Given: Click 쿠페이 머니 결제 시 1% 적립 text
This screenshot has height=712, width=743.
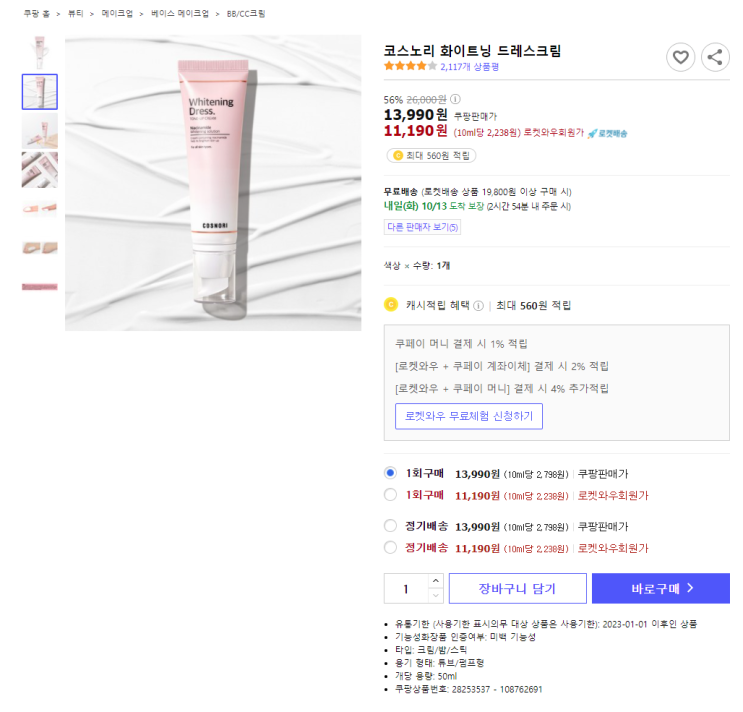Looking at the screenshot, I should tap(461, 344).
